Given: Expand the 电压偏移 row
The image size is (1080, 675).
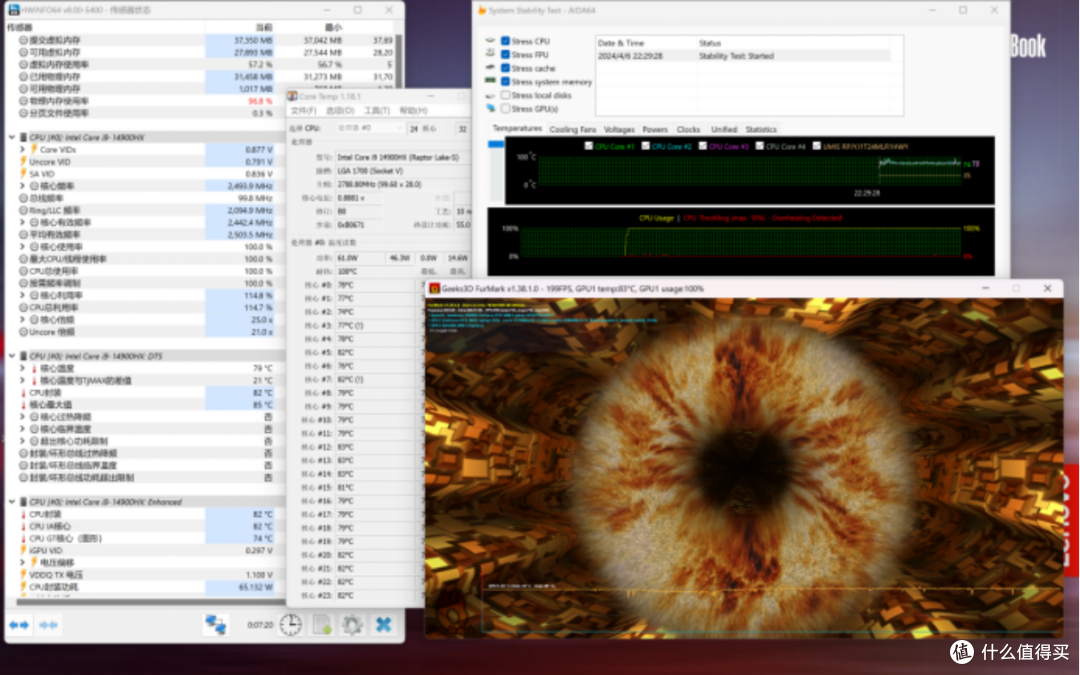Looking at the screenshot, I should (x=23, y=562).
